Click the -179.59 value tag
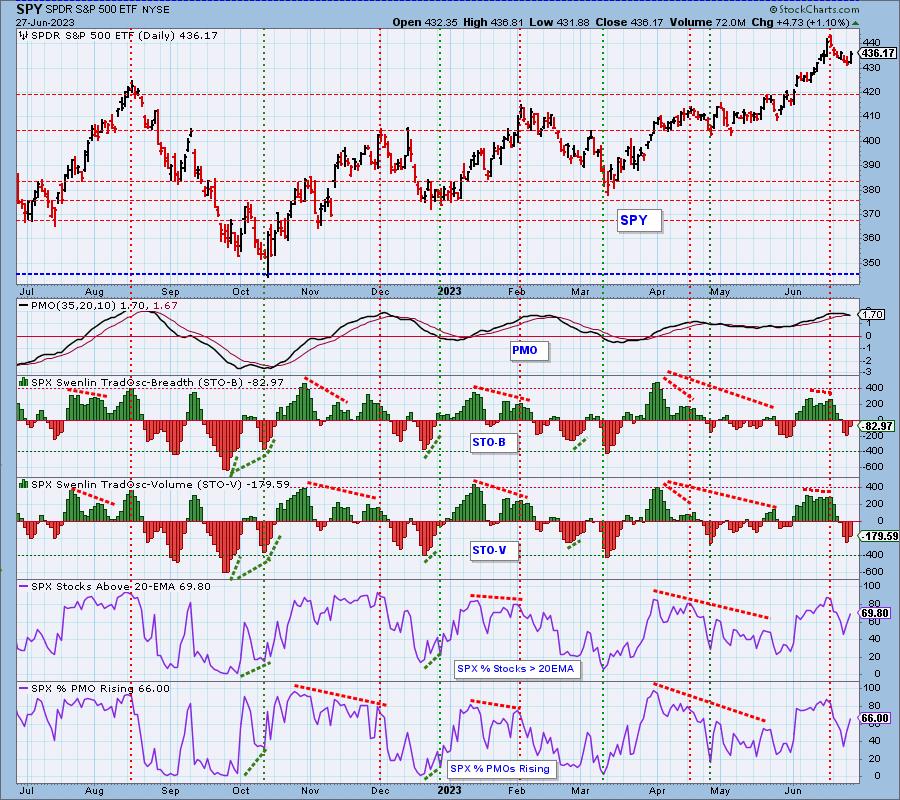Viewport: 900px width, 800px height. click(x=878, y=536)
